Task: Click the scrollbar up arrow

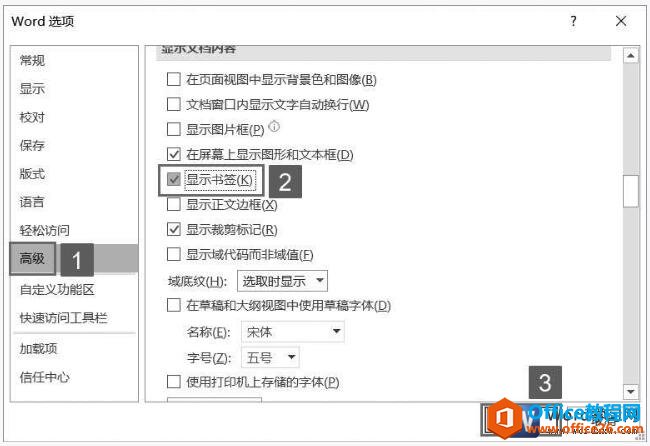Action: pyautogui.click(x=631, y=55)
